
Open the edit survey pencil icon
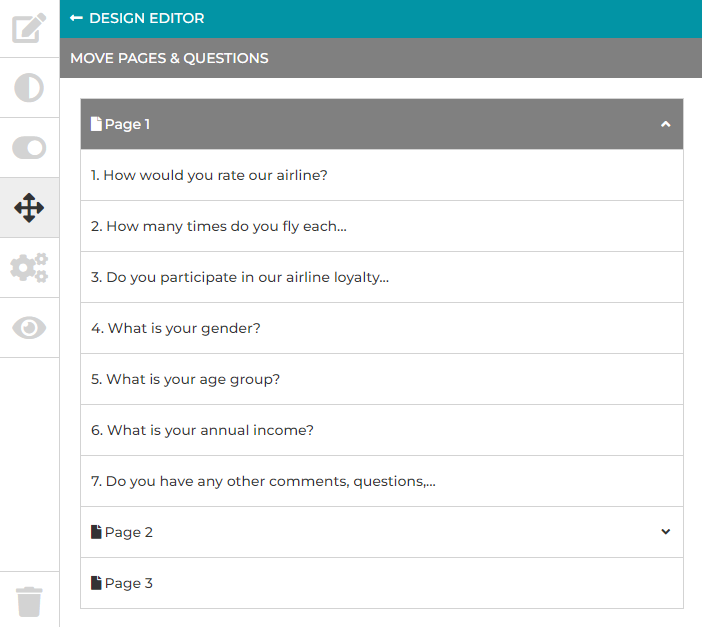29,28
